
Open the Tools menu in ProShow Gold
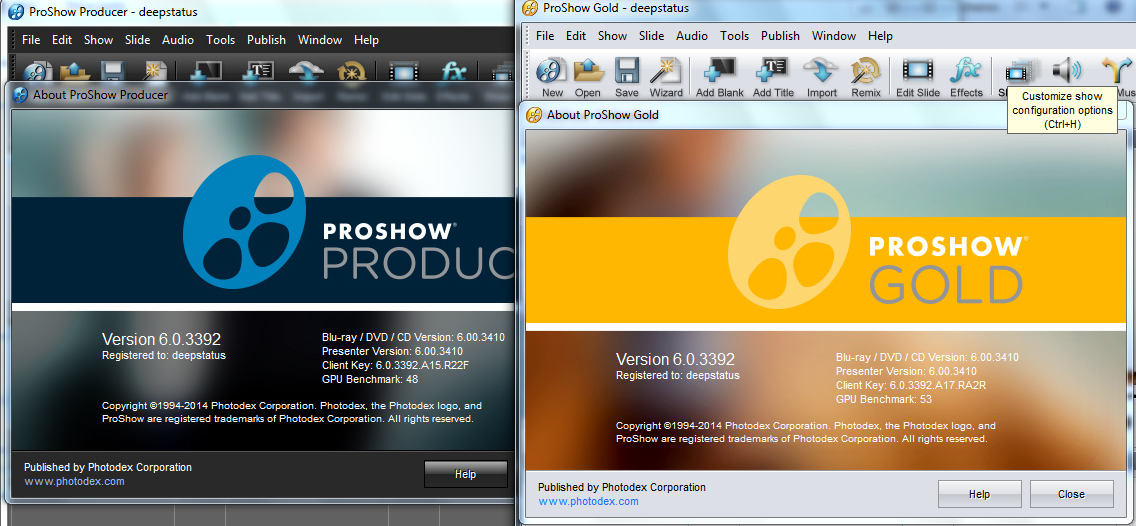734,36
